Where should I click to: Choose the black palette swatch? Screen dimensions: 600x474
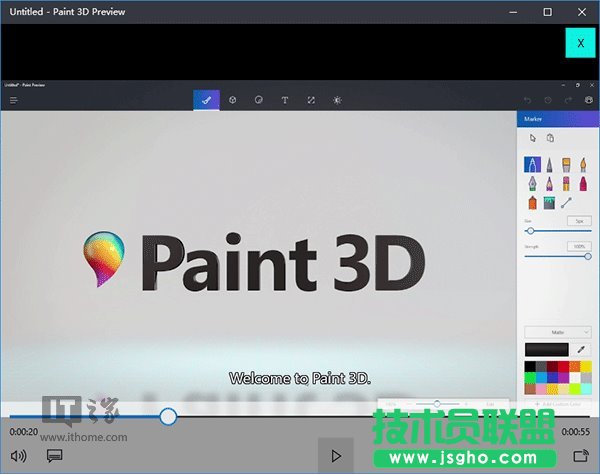click(530, 366)
